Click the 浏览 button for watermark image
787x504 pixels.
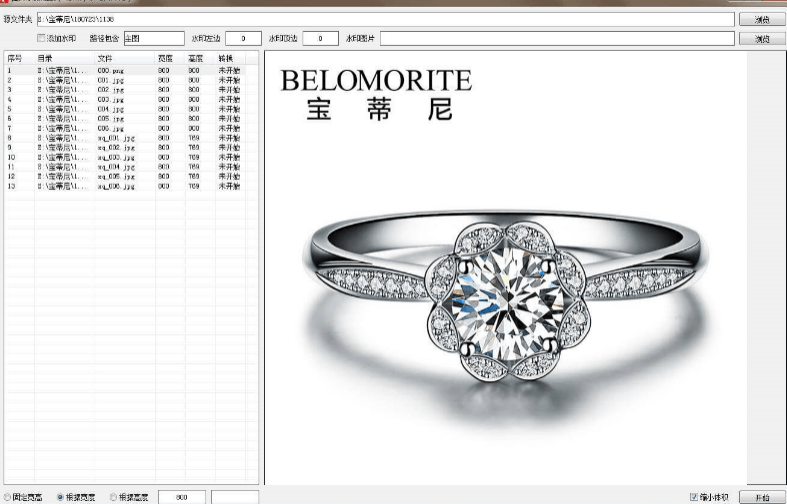tap(761, 39)
